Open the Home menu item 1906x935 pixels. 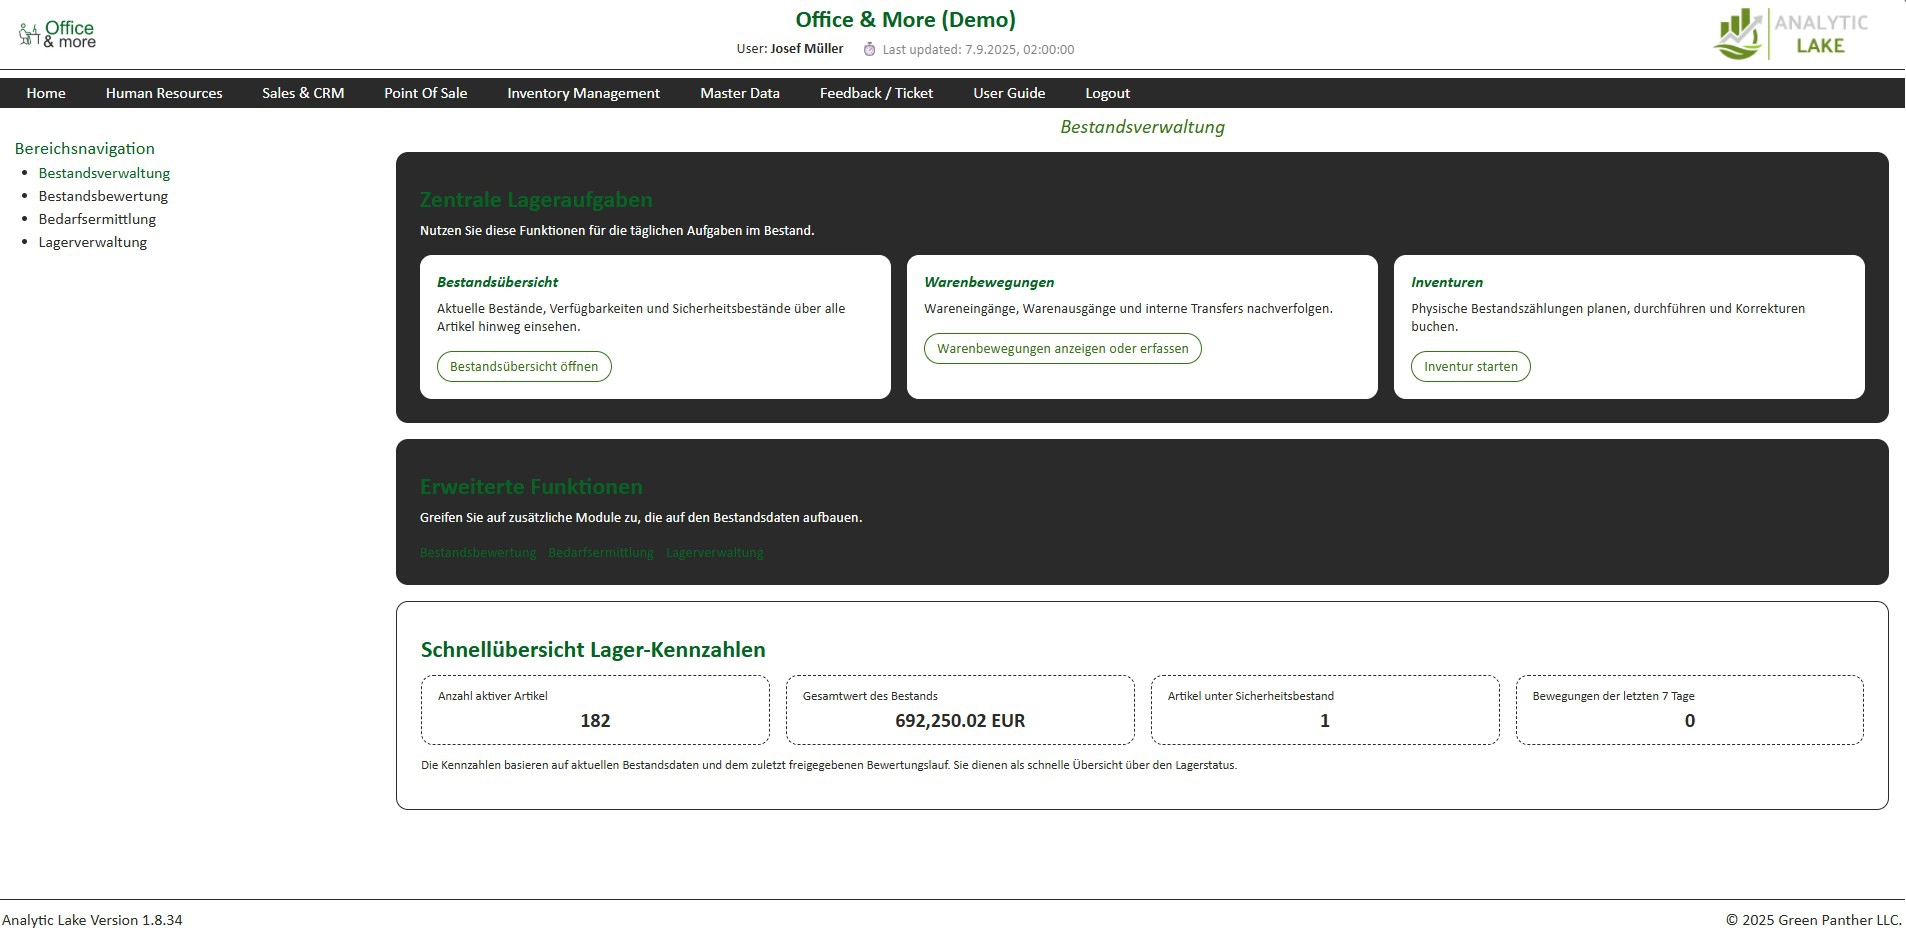coord(46,93)
